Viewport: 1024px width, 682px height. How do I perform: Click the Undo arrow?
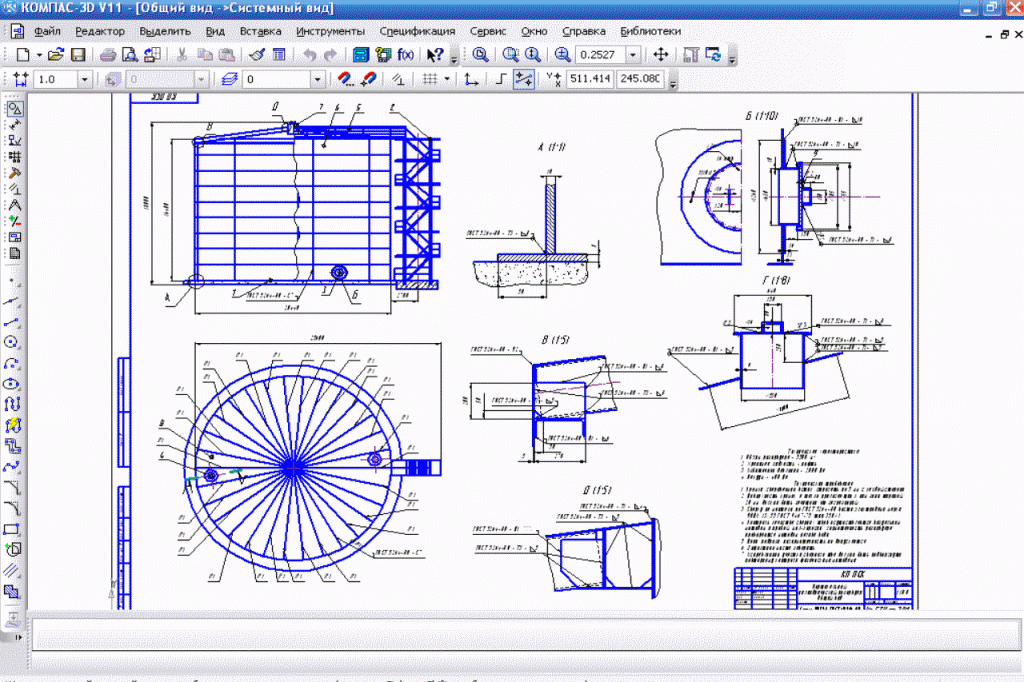coord(309,55)
